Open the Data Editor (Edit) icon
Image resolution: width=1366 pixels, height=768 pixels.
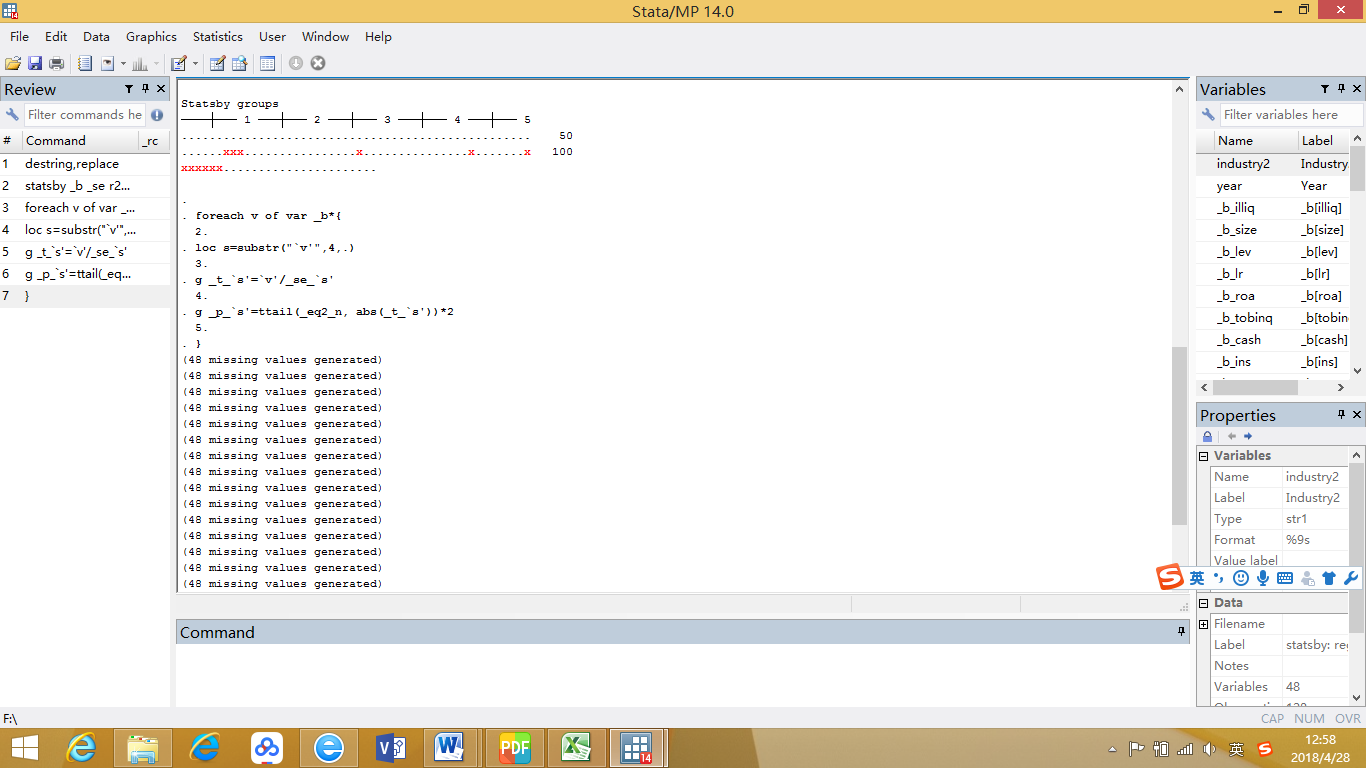[x=217, y=63]
